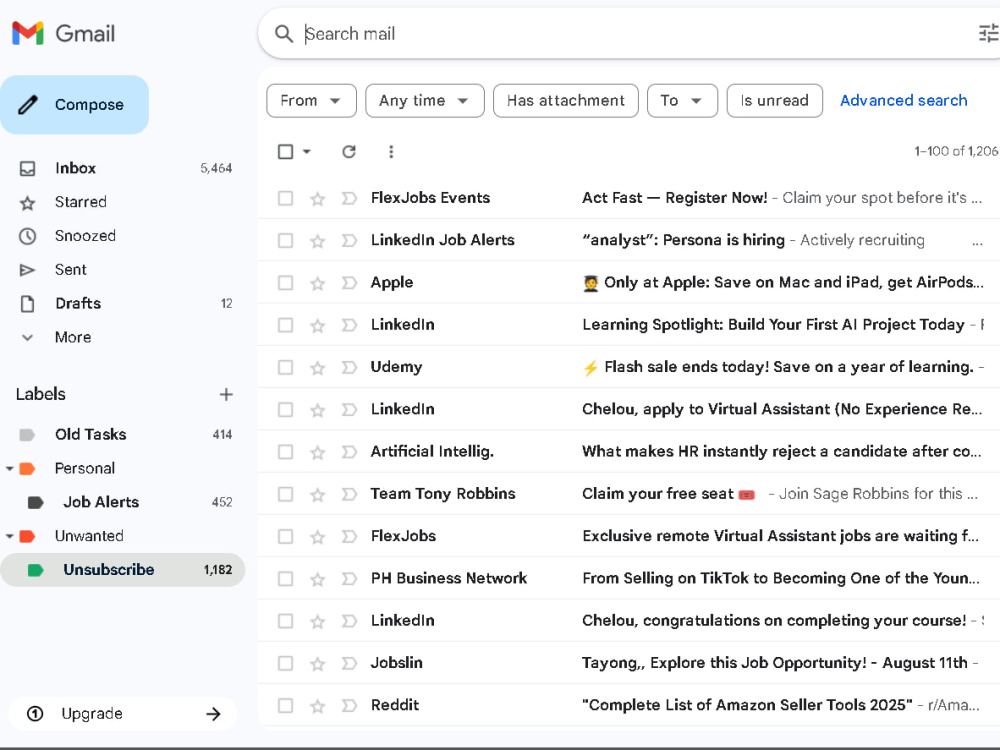Open the Any time filter dropdown

(425, 101)
